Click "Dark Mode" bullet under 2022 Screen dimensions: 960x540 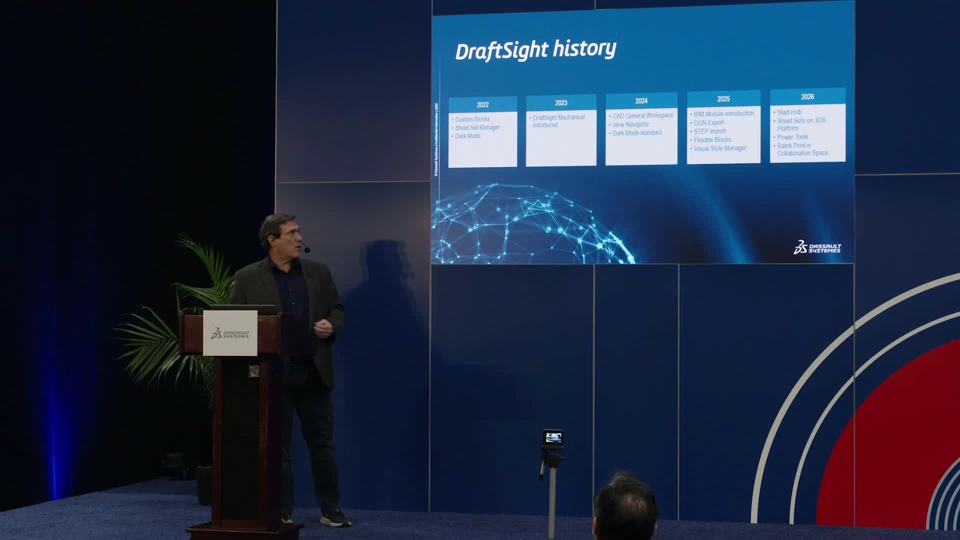(x=467, y=136)
